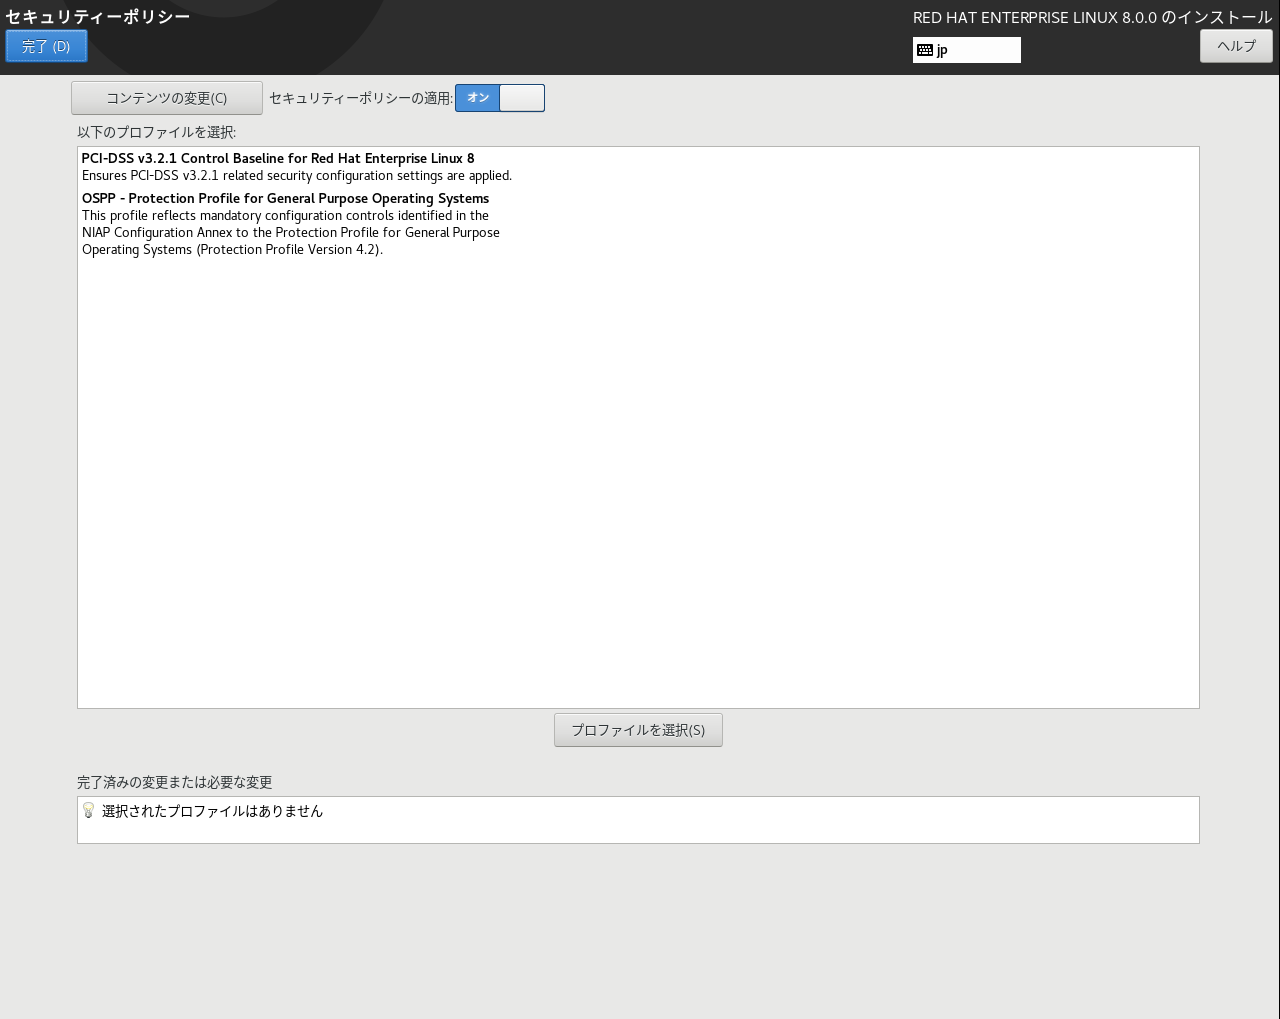Click the プロファイルを選択(S) button
Screen dimensions: 1280x1019
(x=638, y=730)
